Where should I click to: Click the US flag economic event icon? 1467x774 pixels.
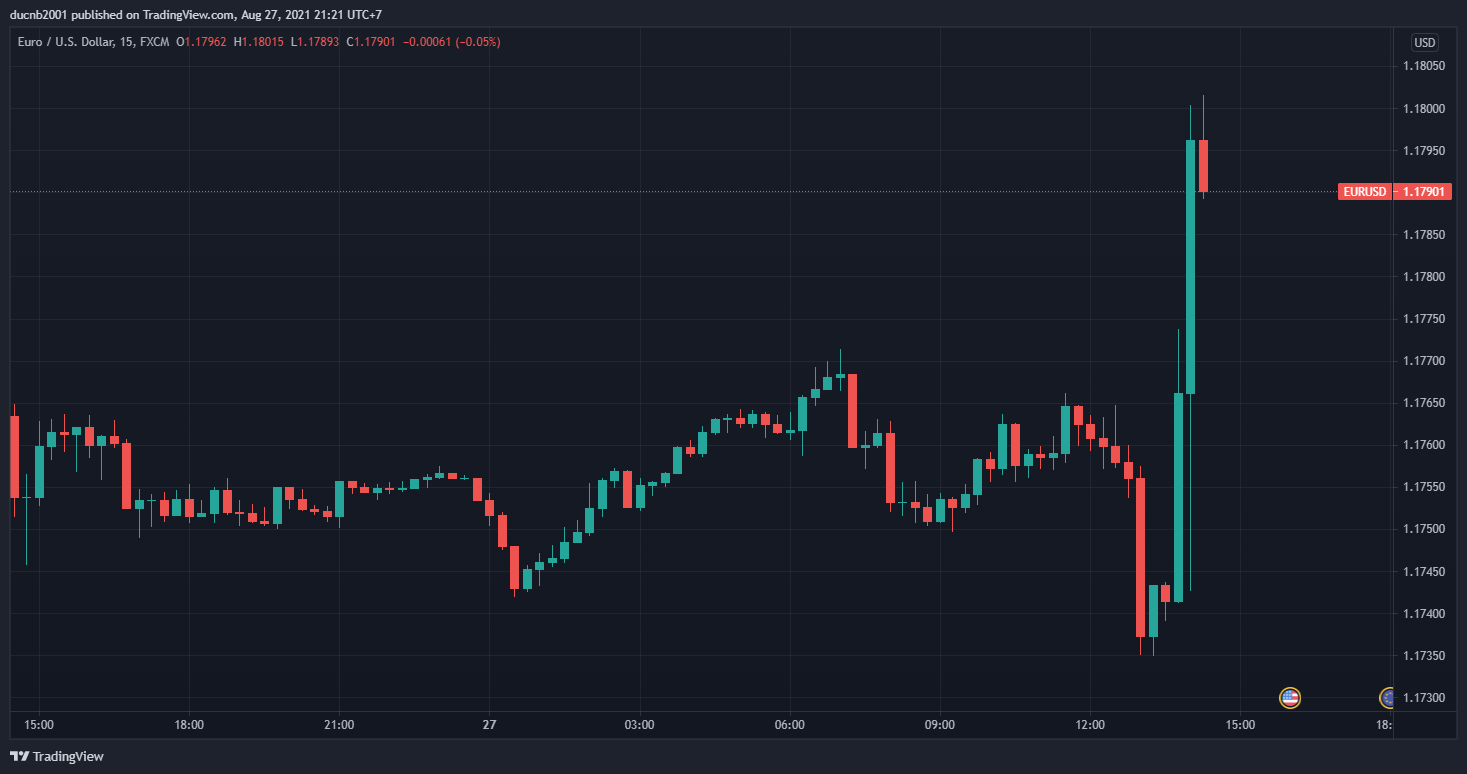point(1290,697)
